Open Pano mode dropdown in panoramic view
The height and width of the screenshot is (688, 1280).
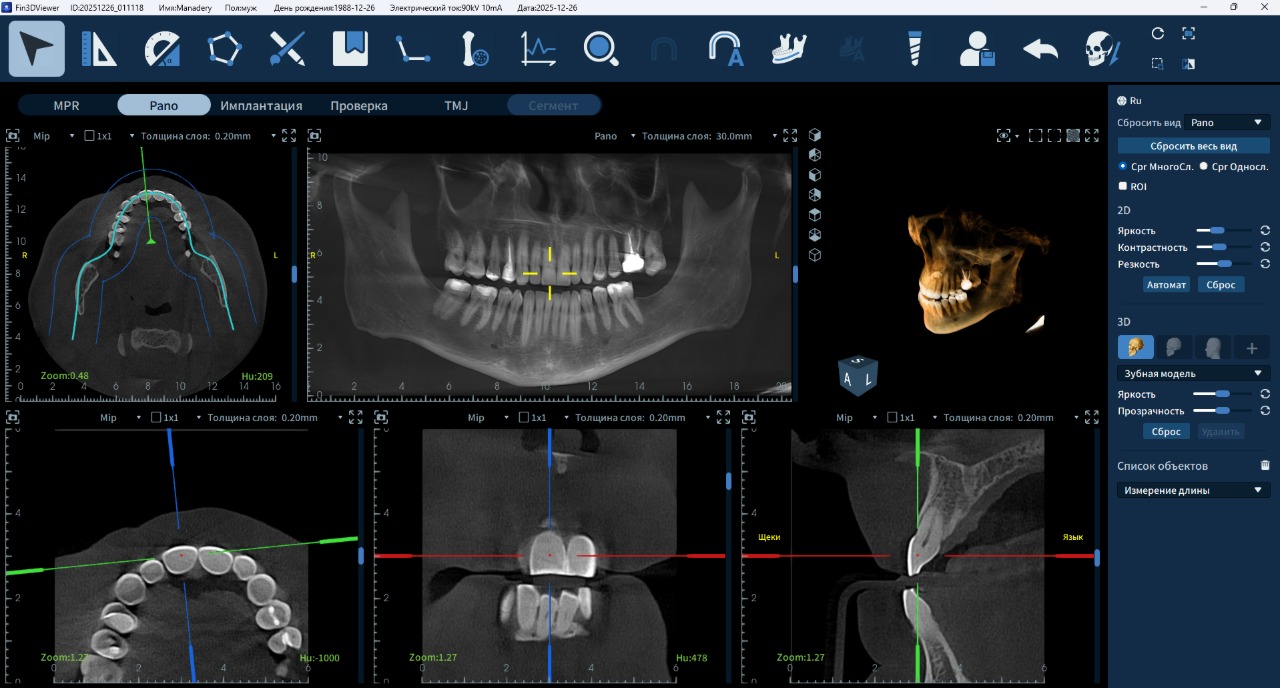tap(615, 136)
